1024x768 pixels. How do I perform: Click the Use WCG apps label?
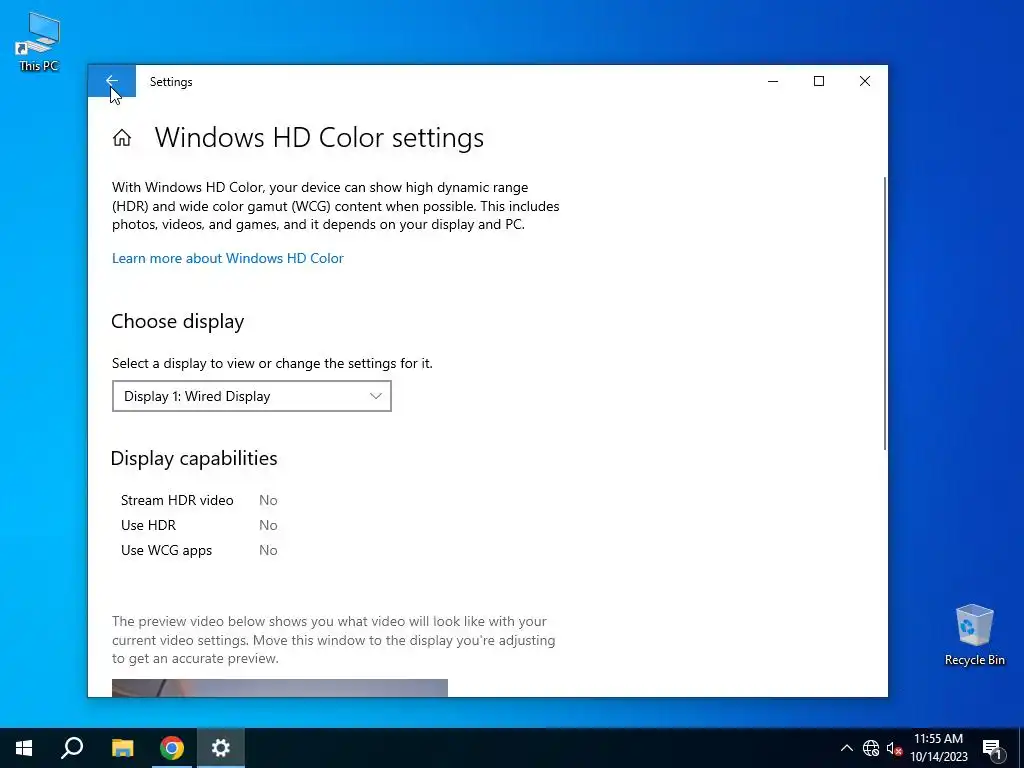pos(167,551)
